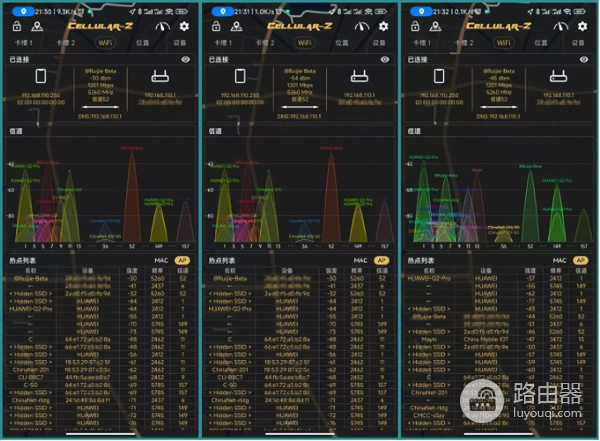Select the WiFi tab in the 21:32 screenshot
This screenshot has height=441, width=600.
pyautogui.click(x=504, y=42)
